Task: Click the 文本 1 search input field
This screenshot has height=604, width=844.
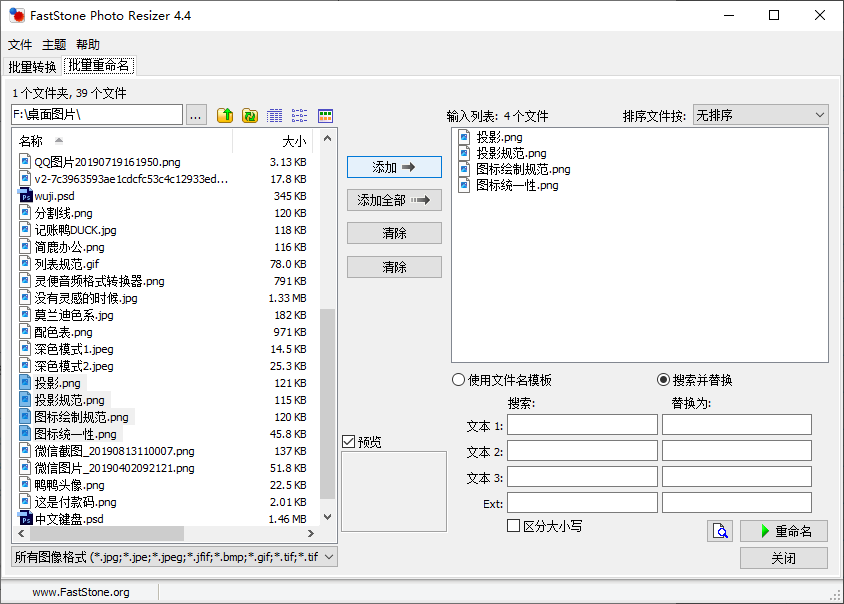Action: tap(582, 425)
